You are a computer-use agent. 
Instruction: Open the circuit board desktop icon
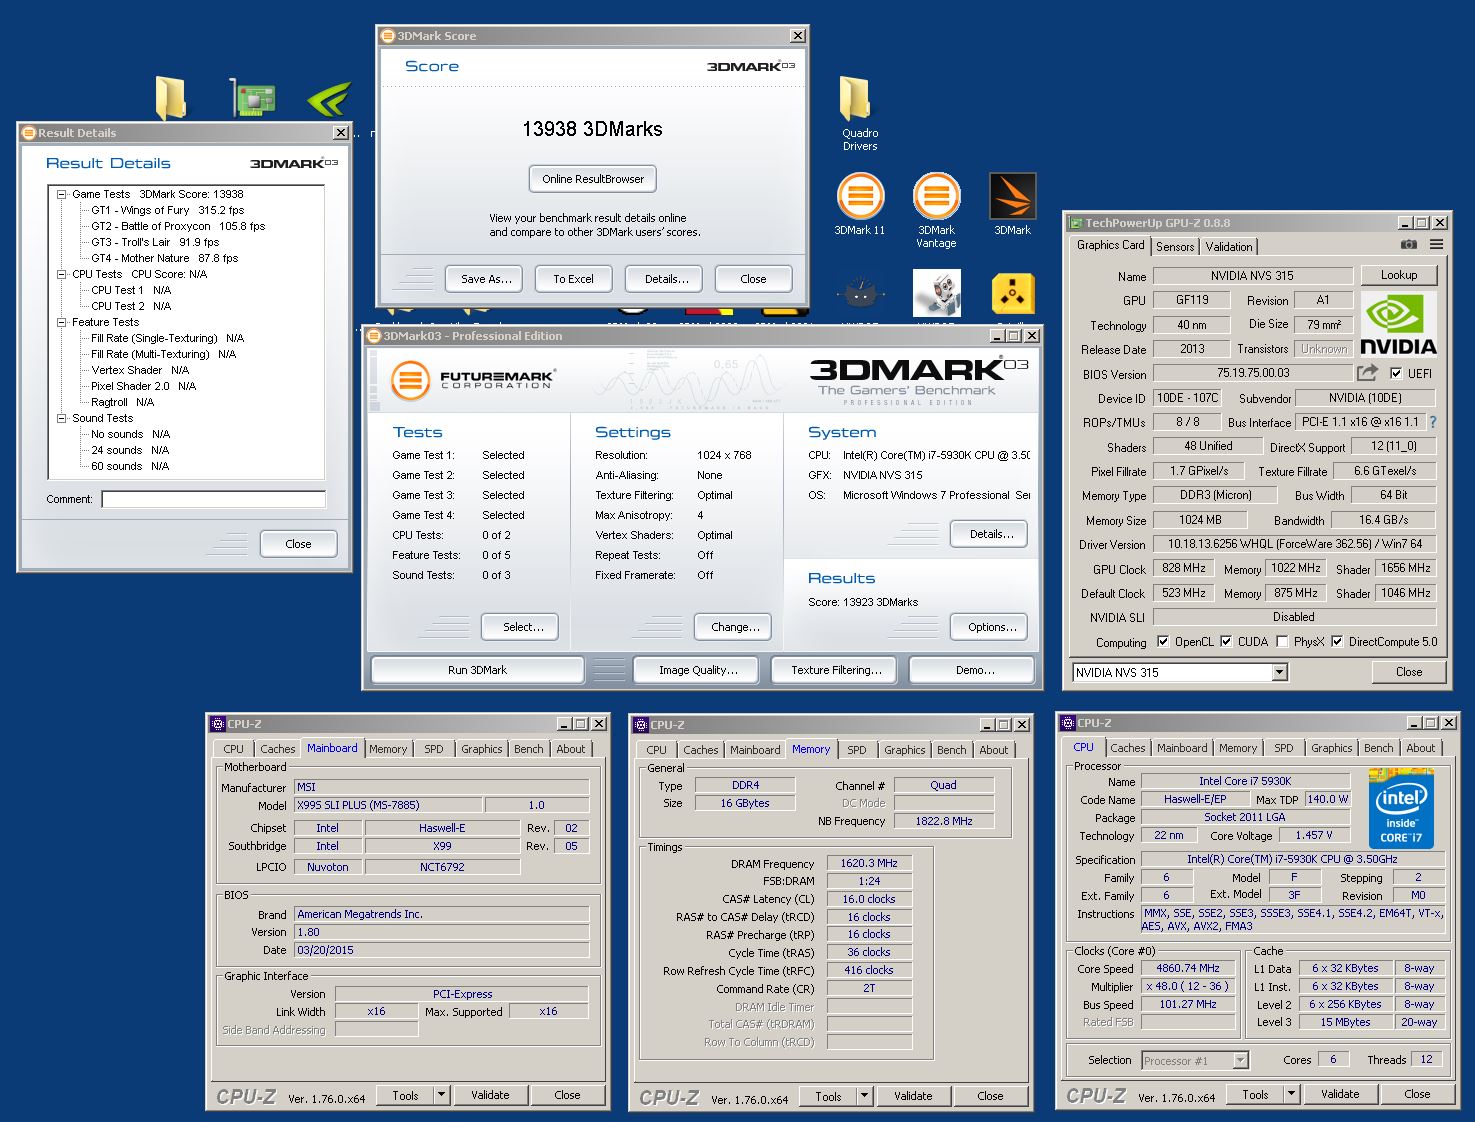tap(253, 99)
